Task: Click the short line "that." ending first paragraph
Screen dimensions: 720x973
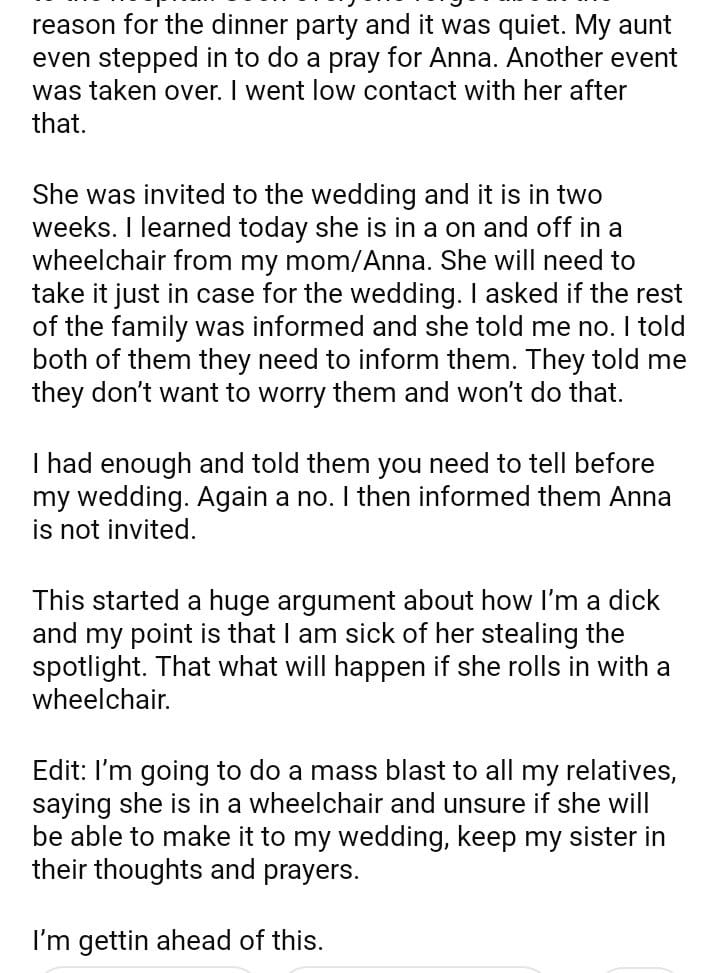Action: [60, 124]
